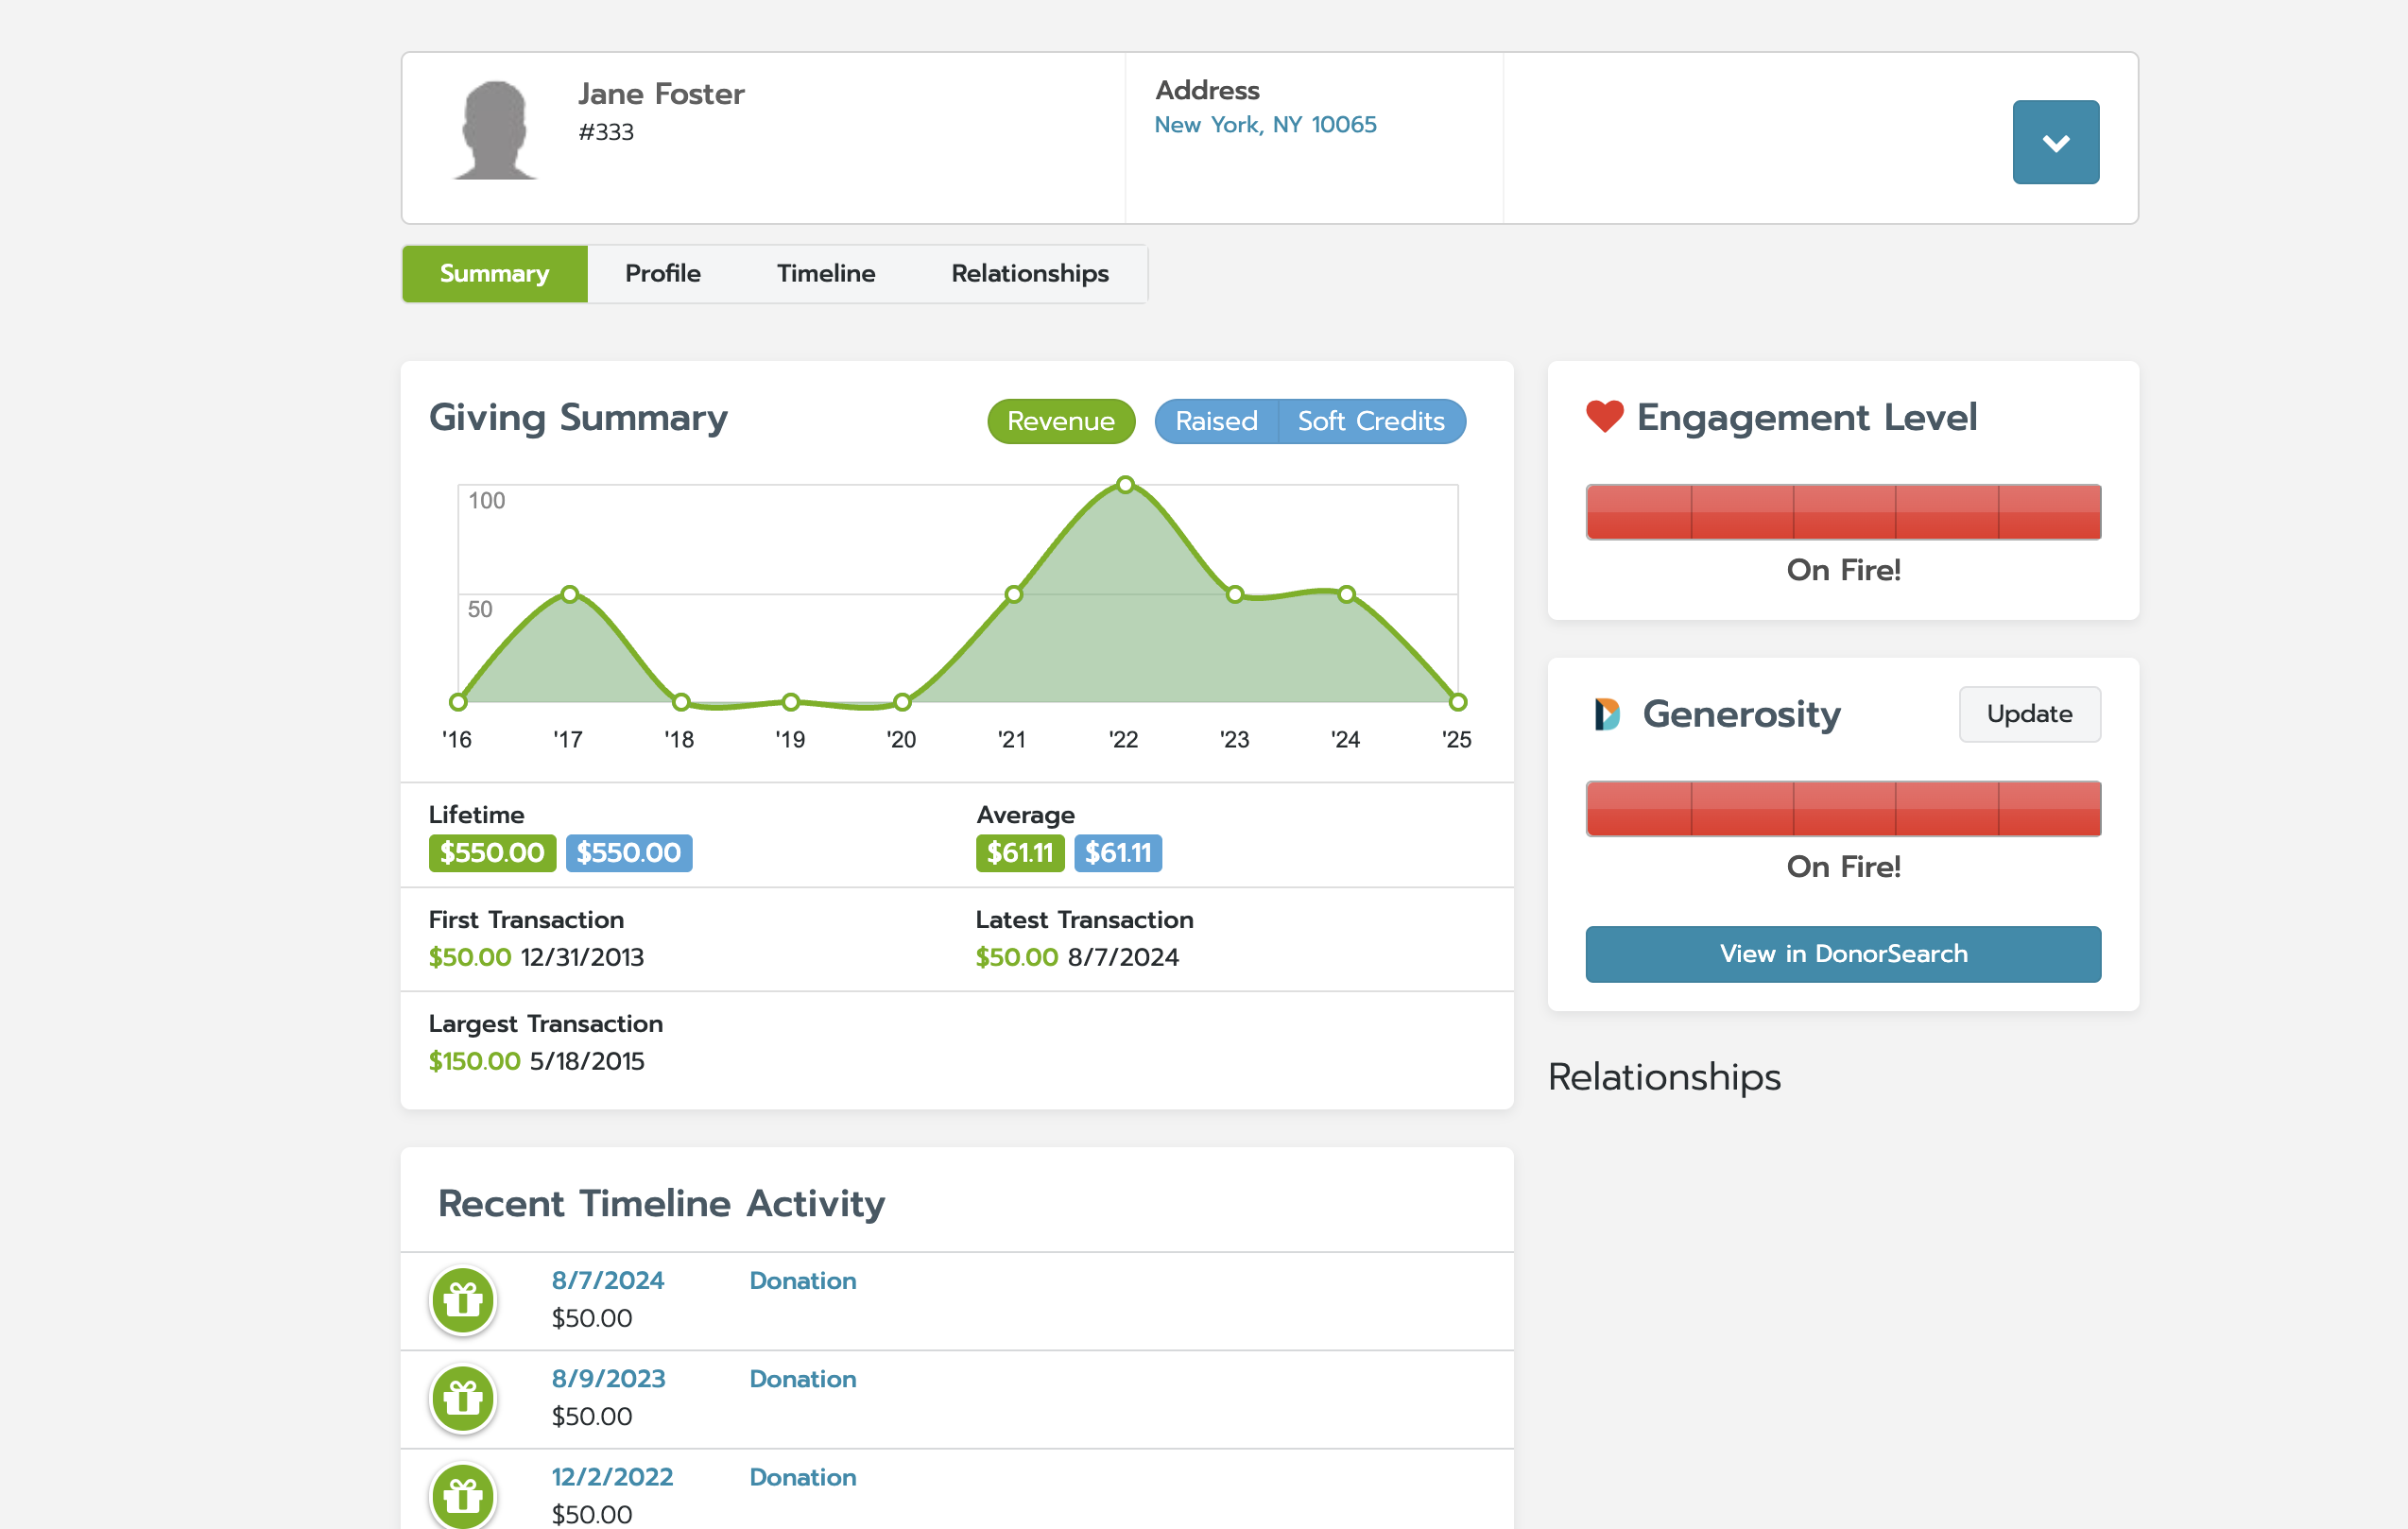Click the gift icon for the 8/7/2024 donation
This screenshot has width=2408, height=1529.
coord(462,1300)
